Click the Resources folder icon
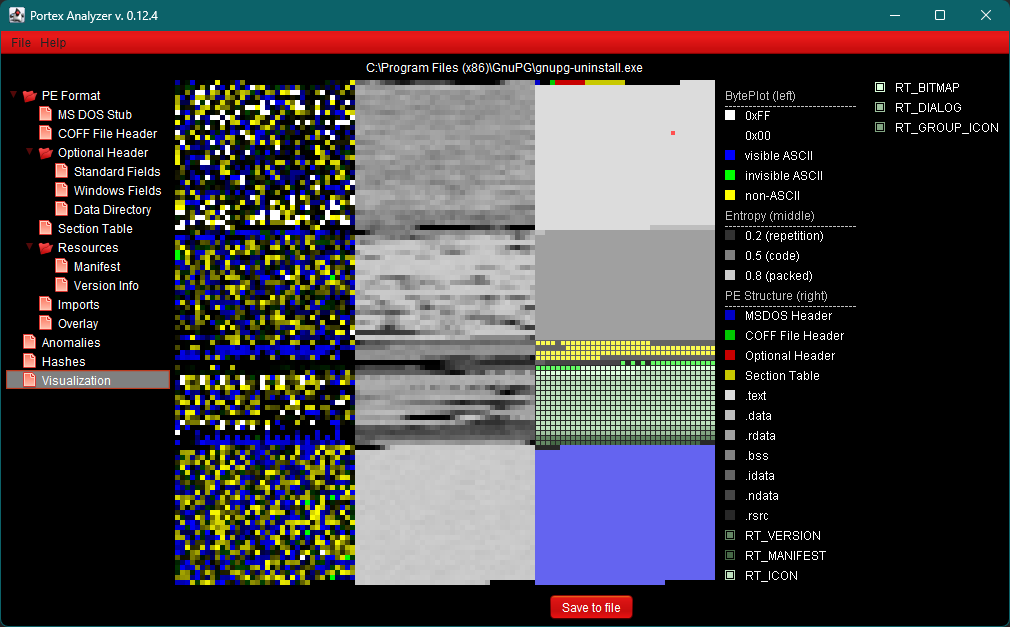This screenshot has height=627, width=1010. pyautogui.click(x=44, y=247)
